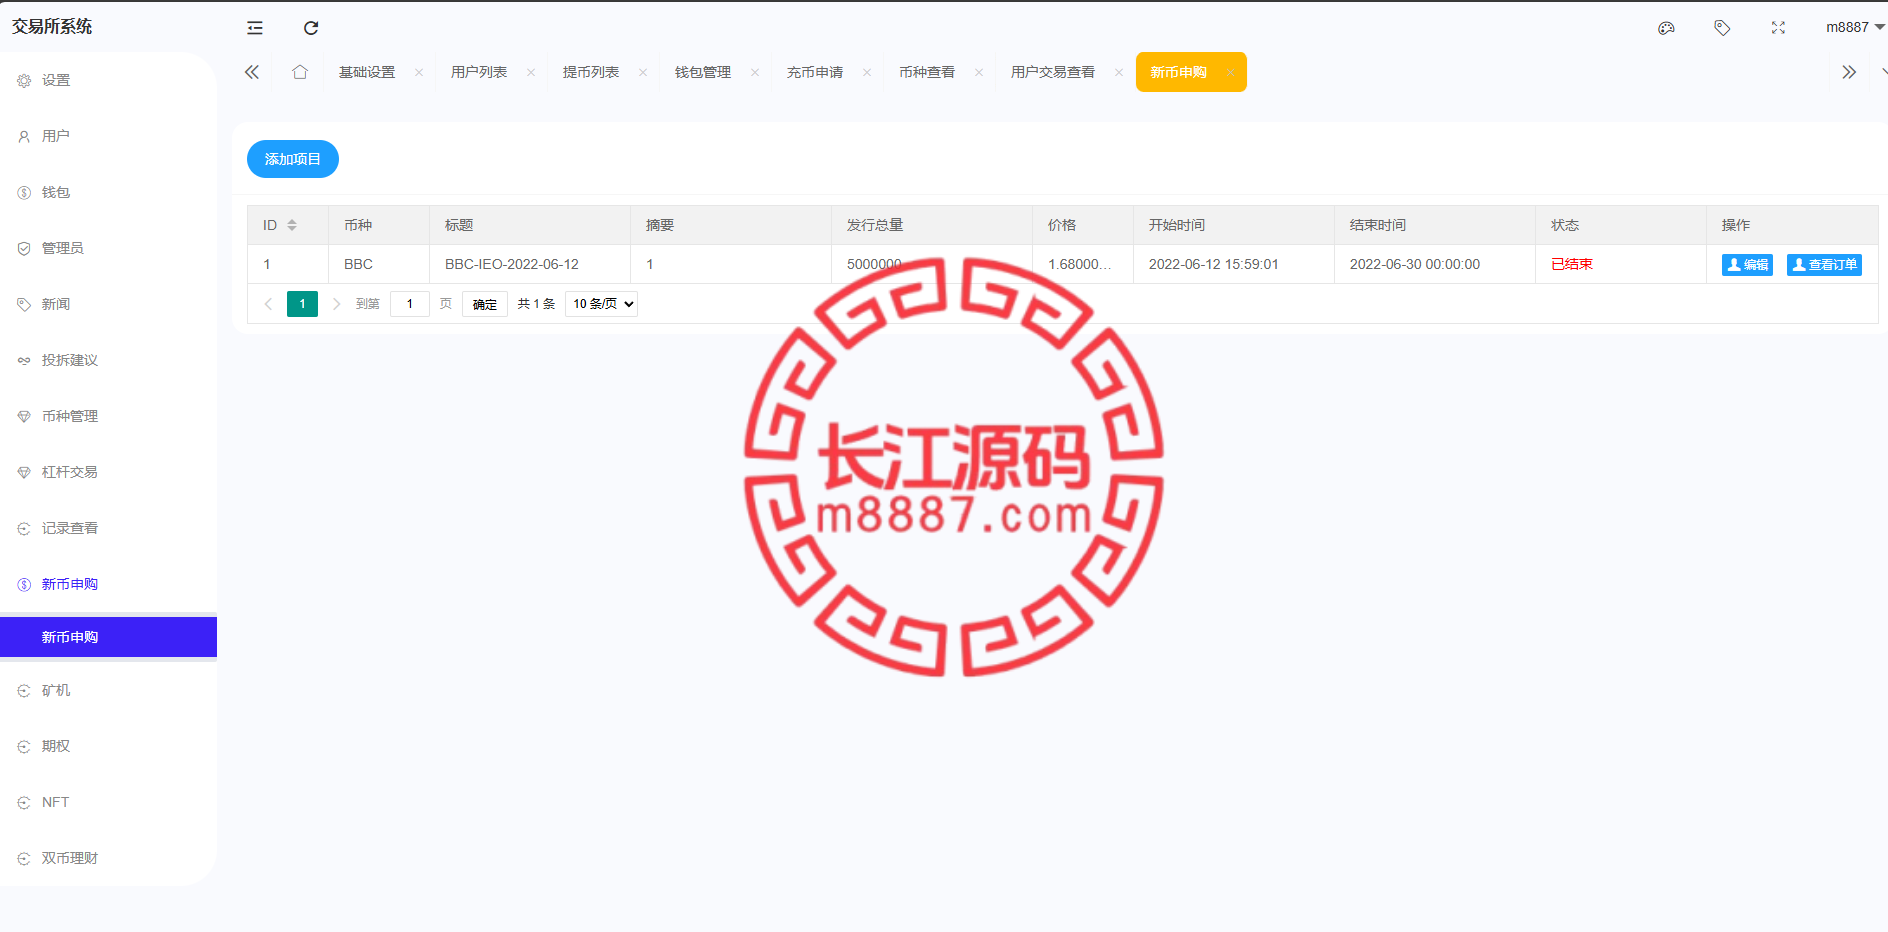Close the 提币列表 tab
The width and height of the screenshot is (1888, 932).
coord(643,72)
